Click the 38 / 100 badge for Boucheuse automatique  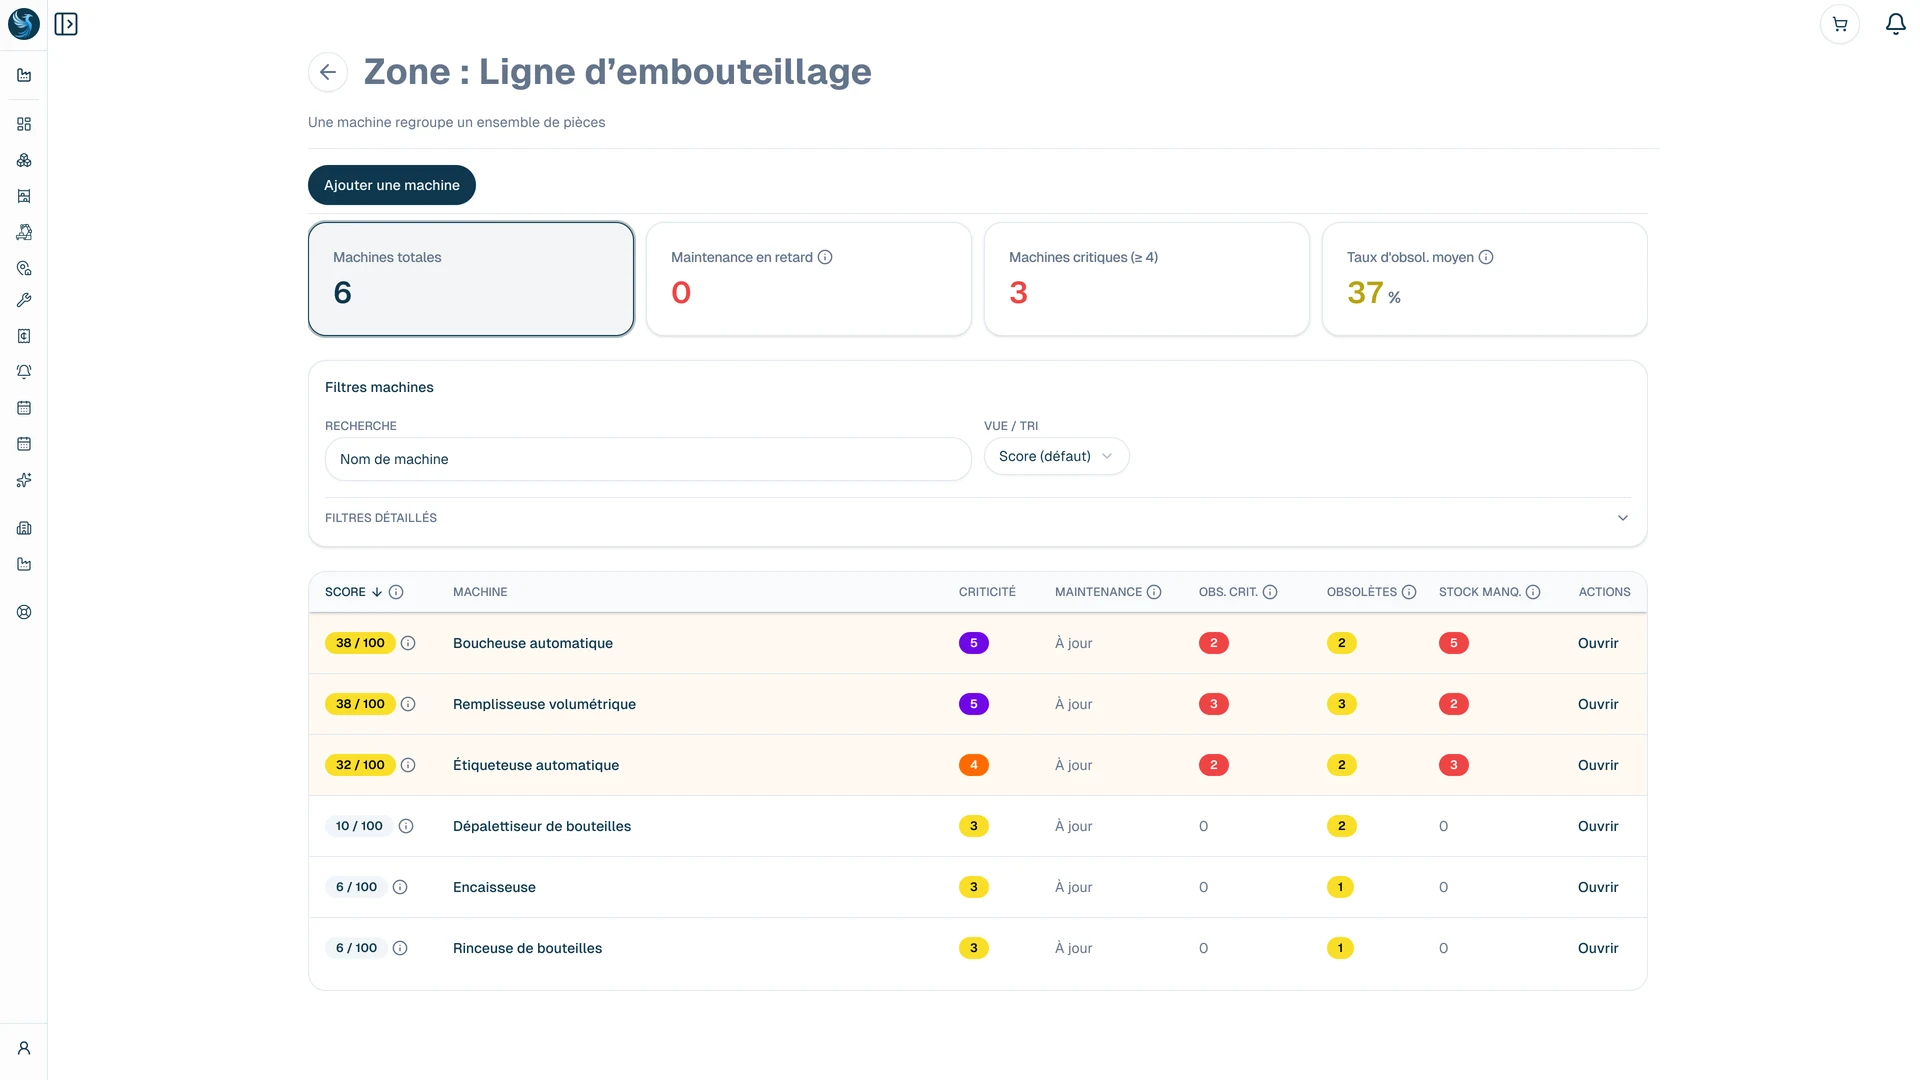[360, 643]
